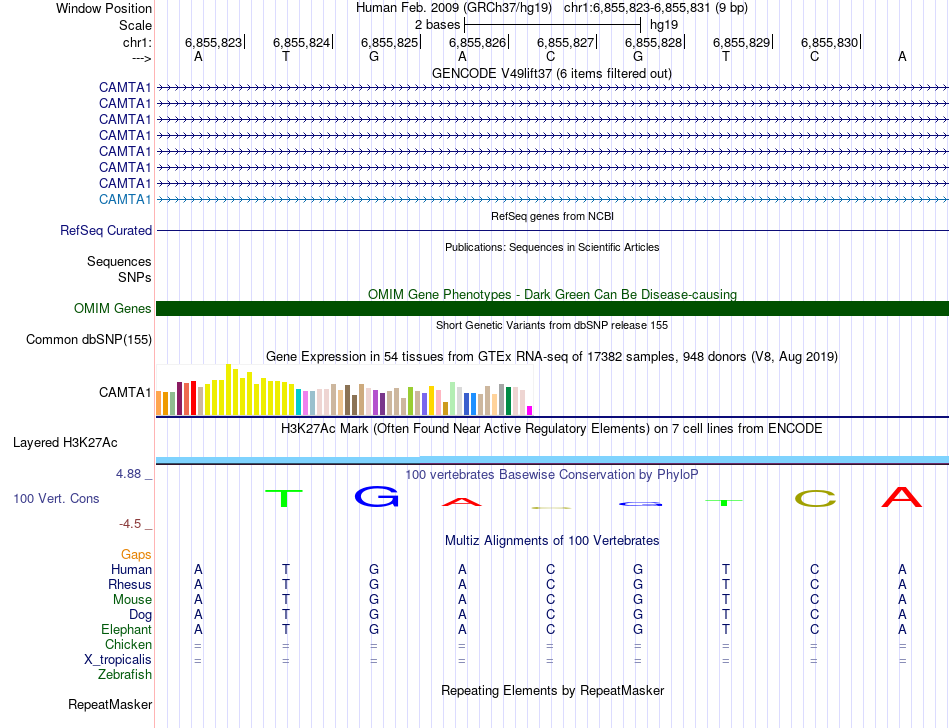
Task: Select the large red A conservation letter
Action: point(902,496)
